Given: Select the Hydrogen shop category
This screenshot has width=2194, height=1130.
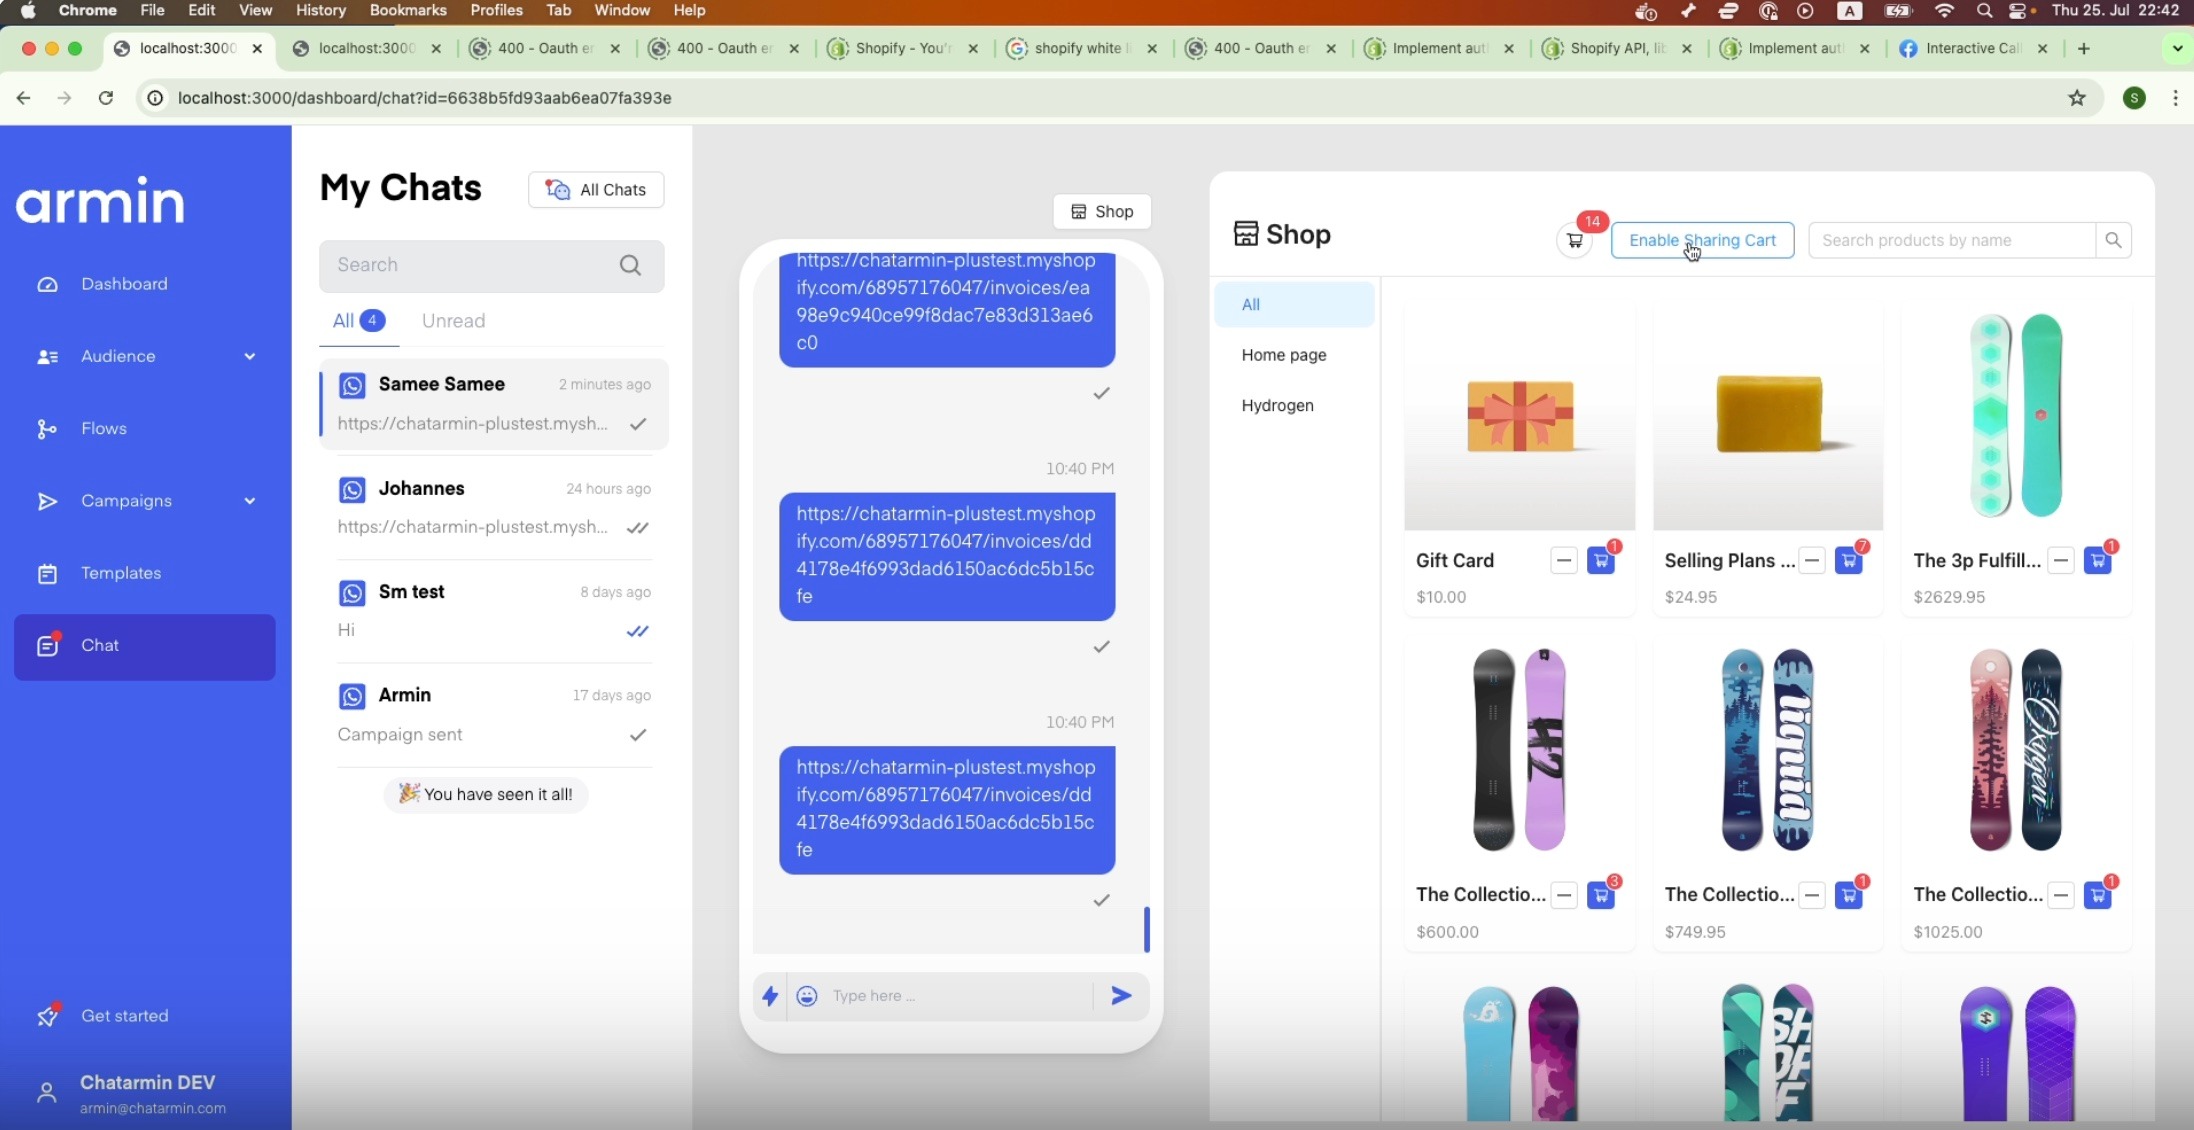Looking at the screenshot, I should coord(1277,405).
